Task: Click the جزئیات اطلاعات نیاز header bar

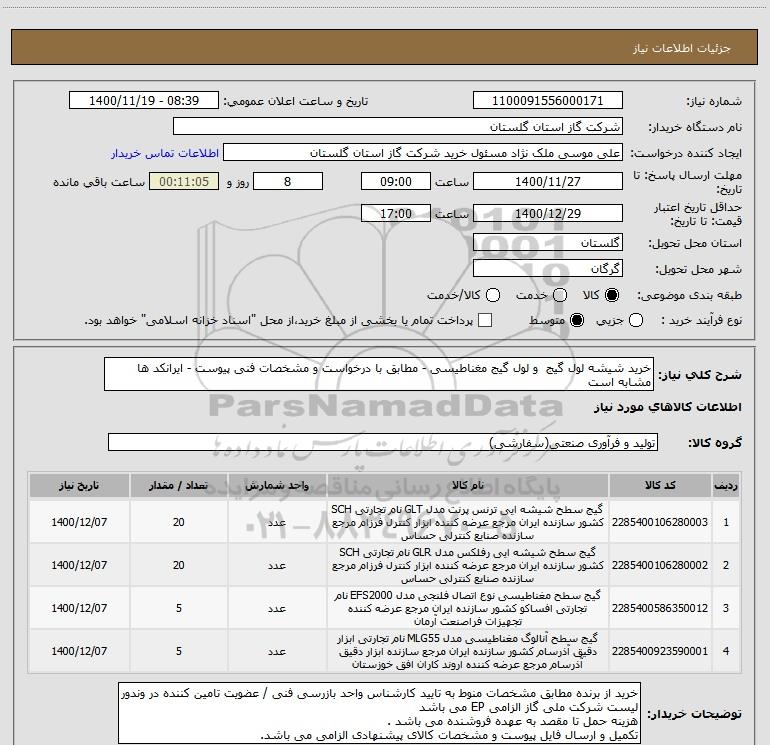Action: [x=384, y=47]
